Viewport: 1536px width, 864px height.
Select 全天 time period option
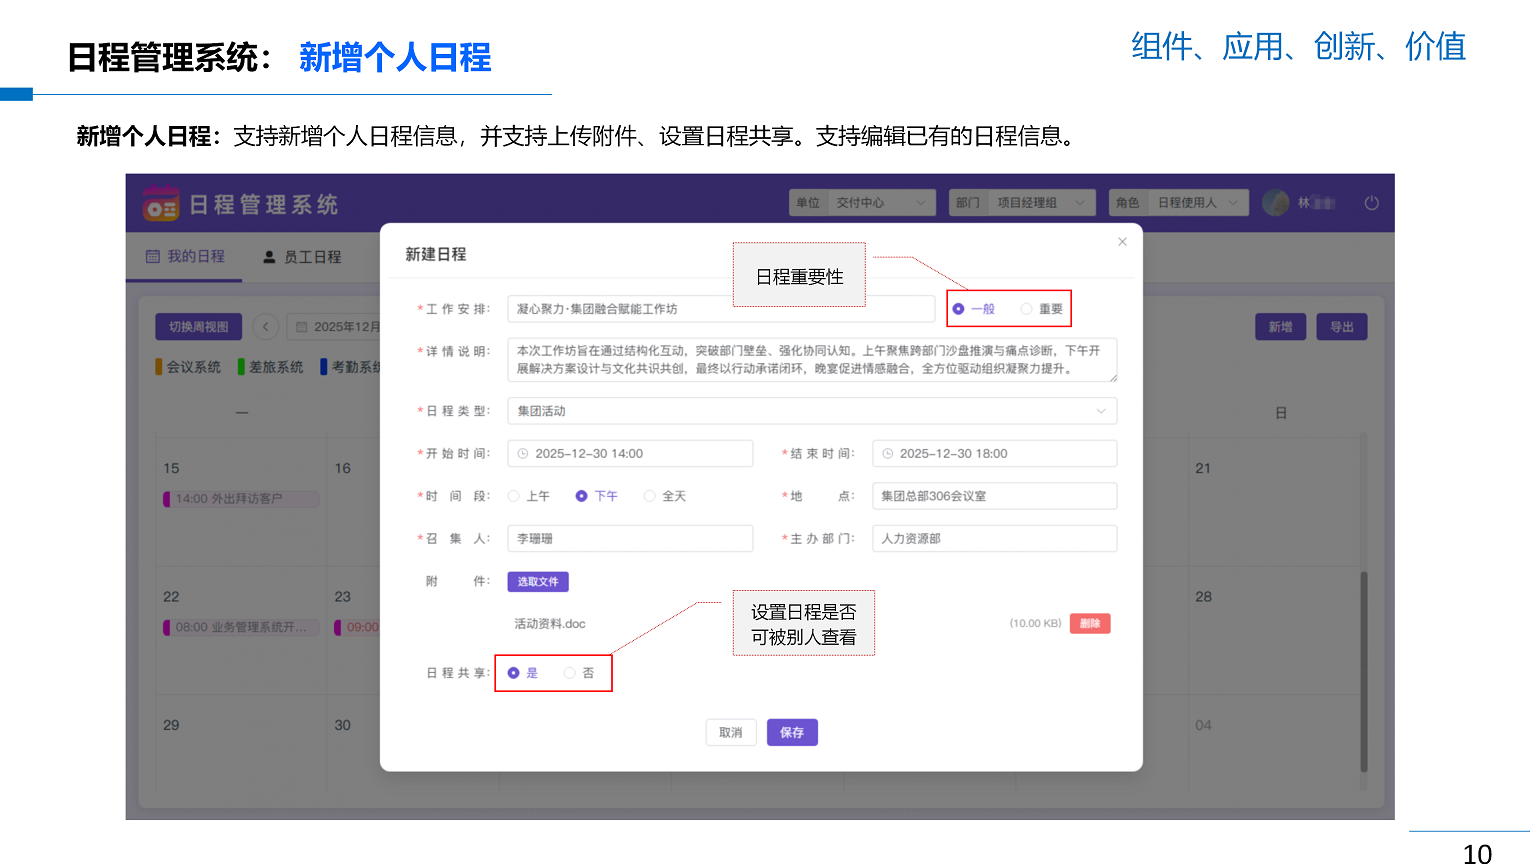coord(650,496)
